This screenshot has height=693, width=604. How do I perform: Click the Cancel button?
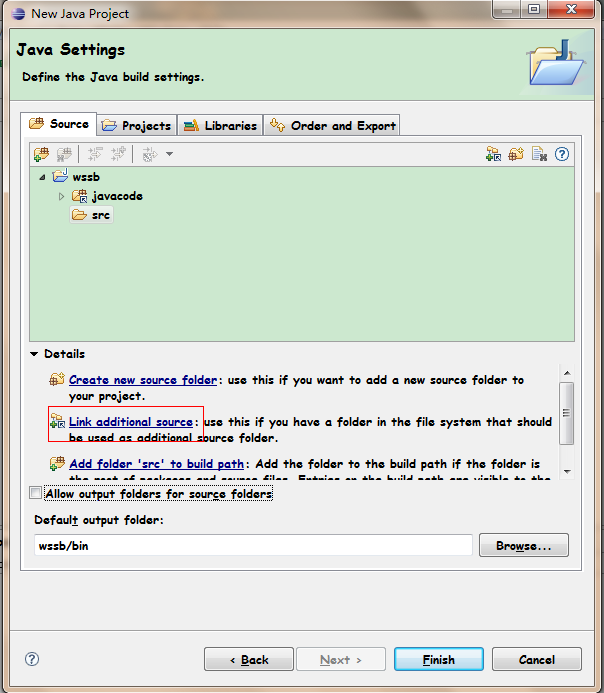tap(537, 659)
